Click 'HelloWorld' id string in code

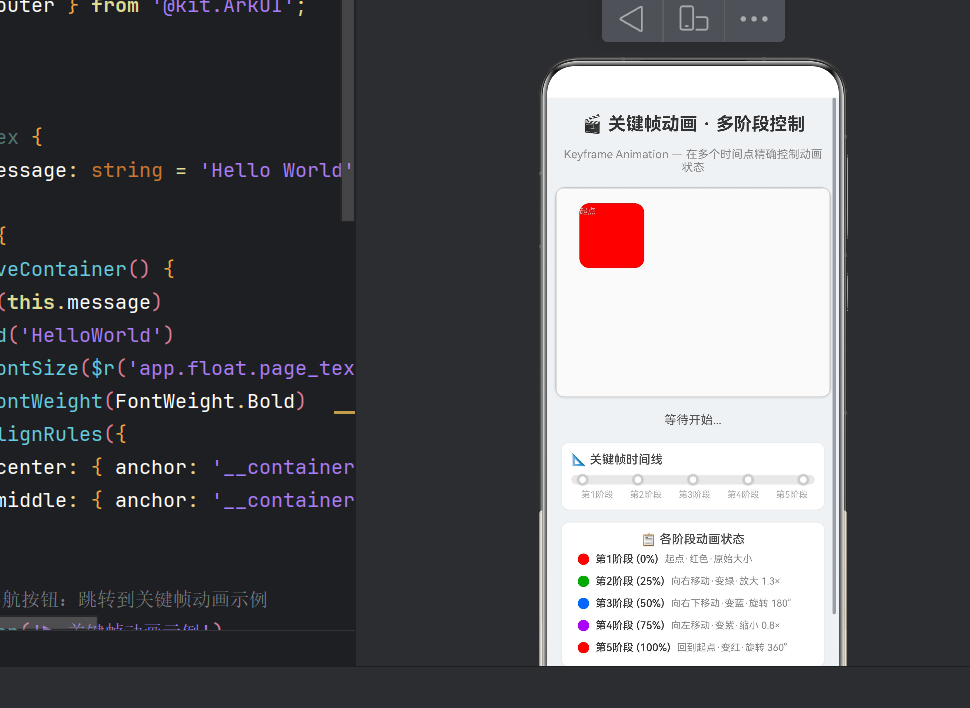(x=91, y=335)
